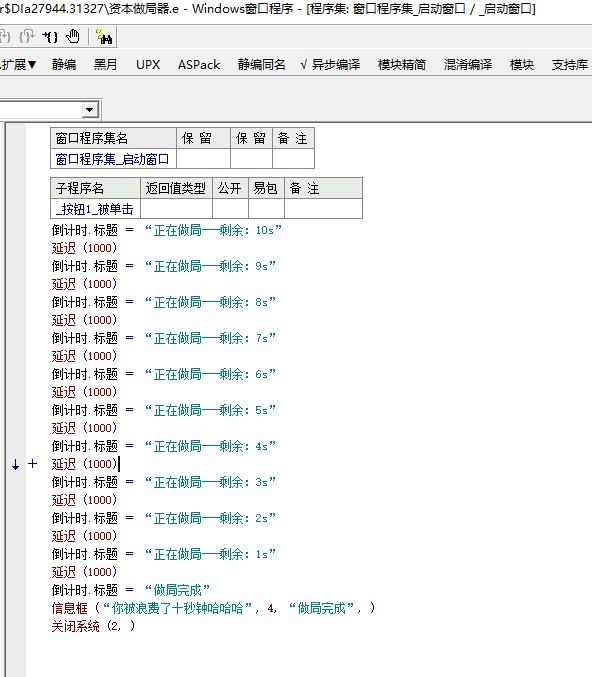Click the 静编 compile button
This screenshot has width=592, height=677.
point(64,65)
